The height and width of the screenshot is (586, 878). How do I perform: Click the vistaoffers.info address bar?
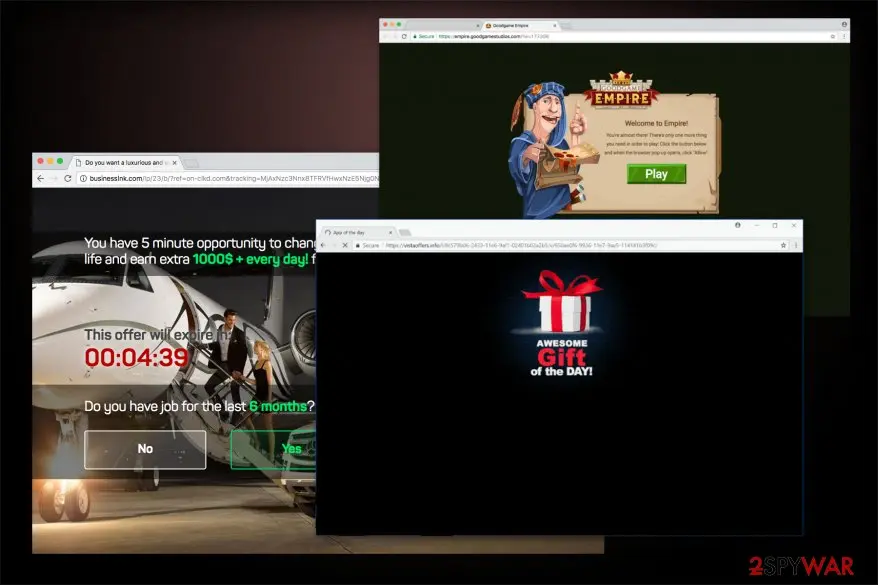pyautogui.click(x=571, y=245)
